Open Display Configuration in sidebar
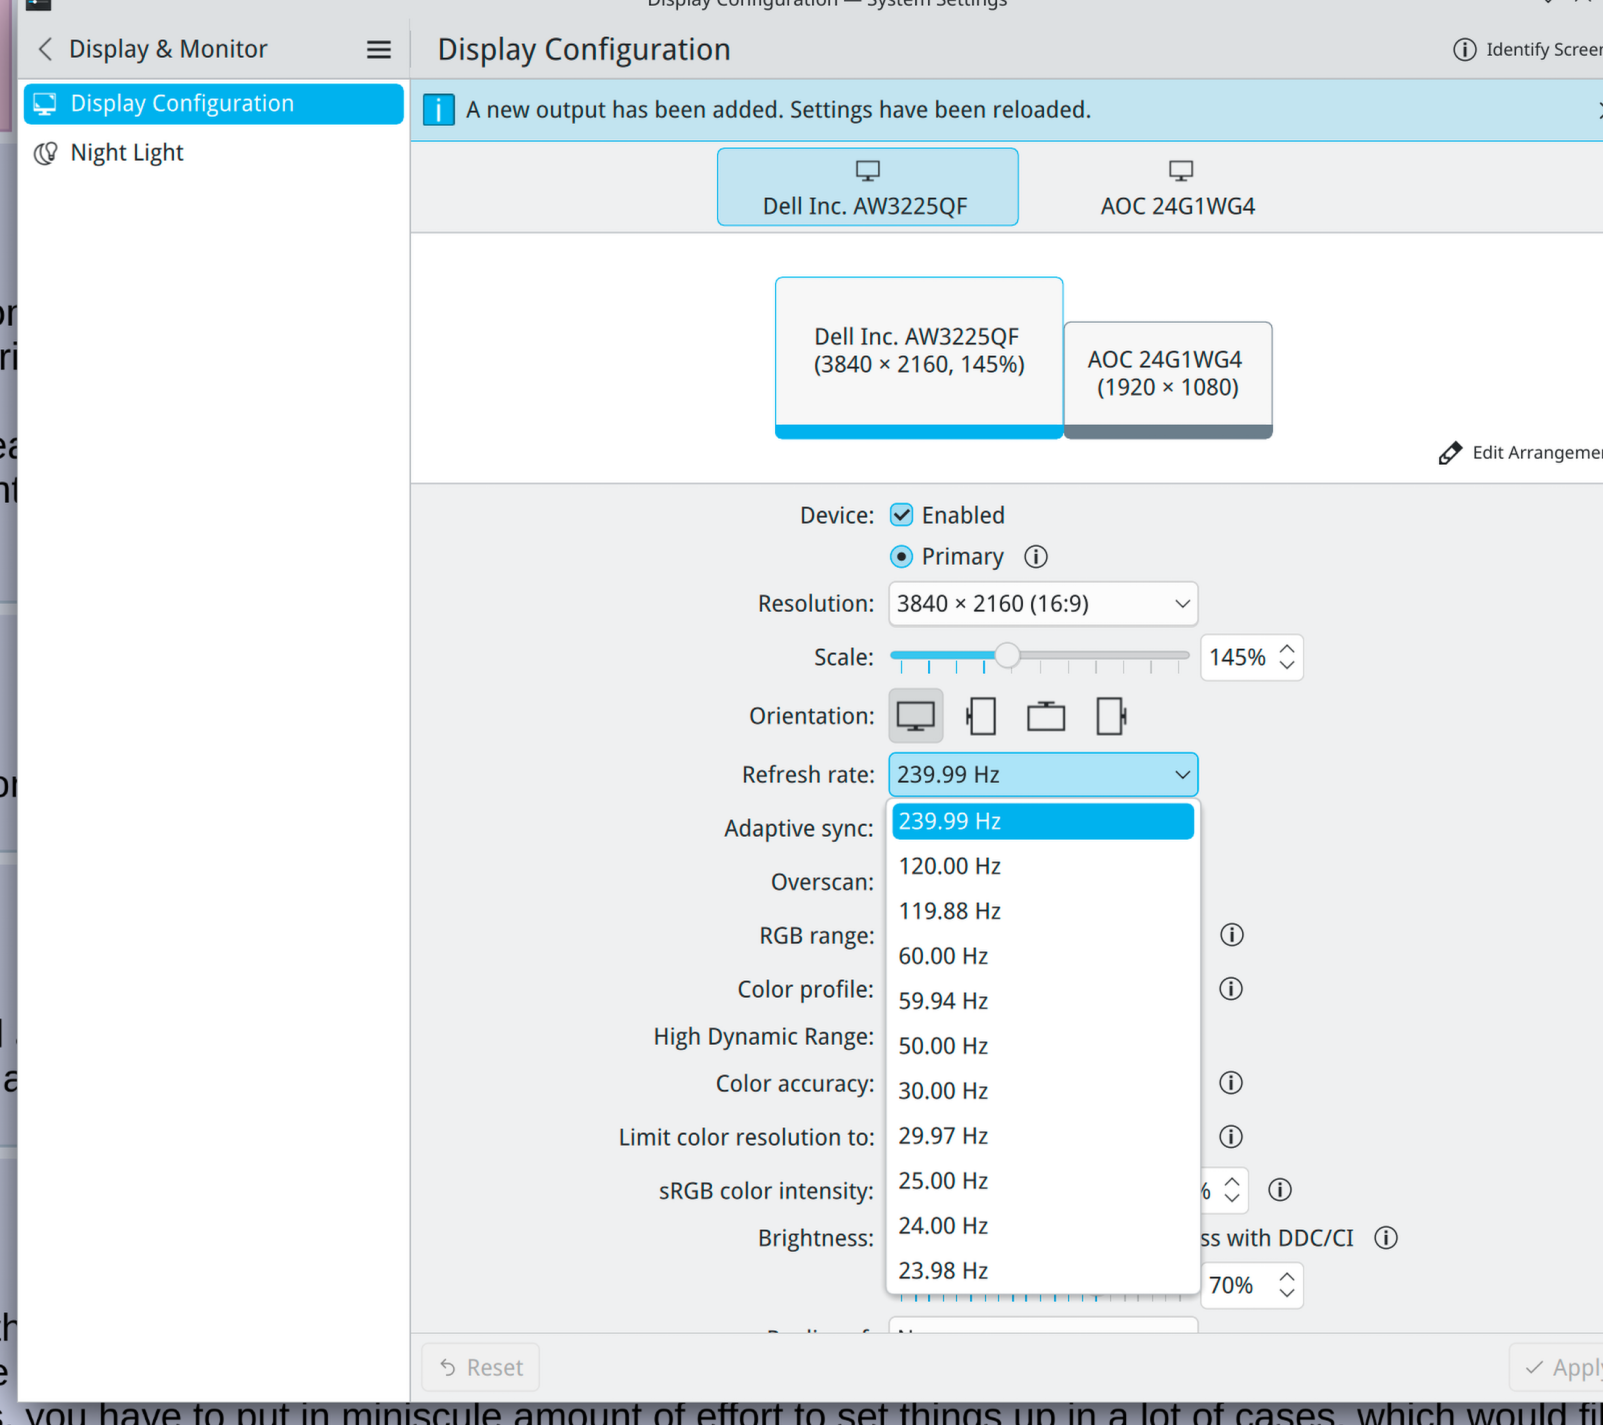This screenshot has height=1425, width=1603. [x=213, y=104]
